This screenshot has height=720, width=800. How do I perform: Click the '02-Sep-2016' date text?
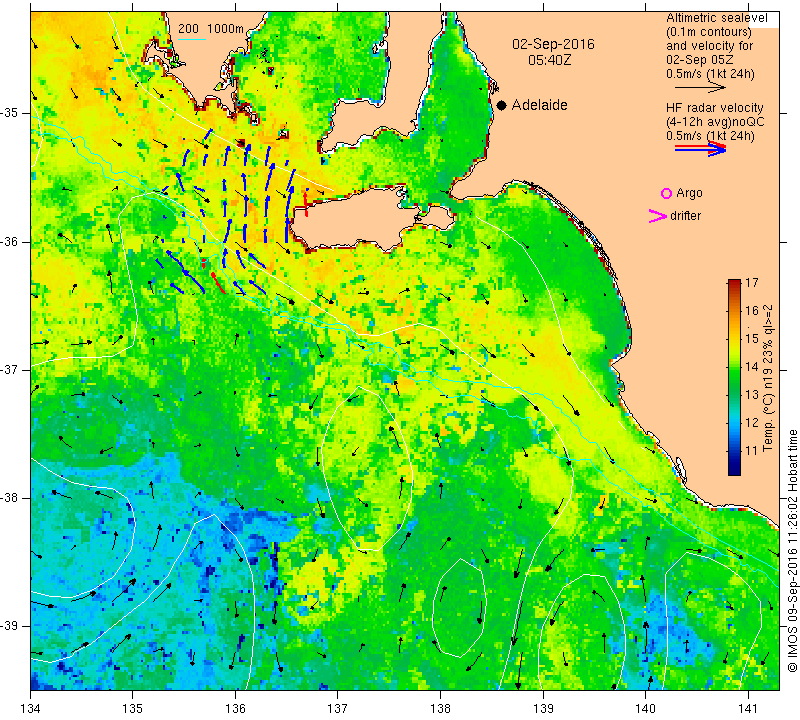(x=553, y=44)
